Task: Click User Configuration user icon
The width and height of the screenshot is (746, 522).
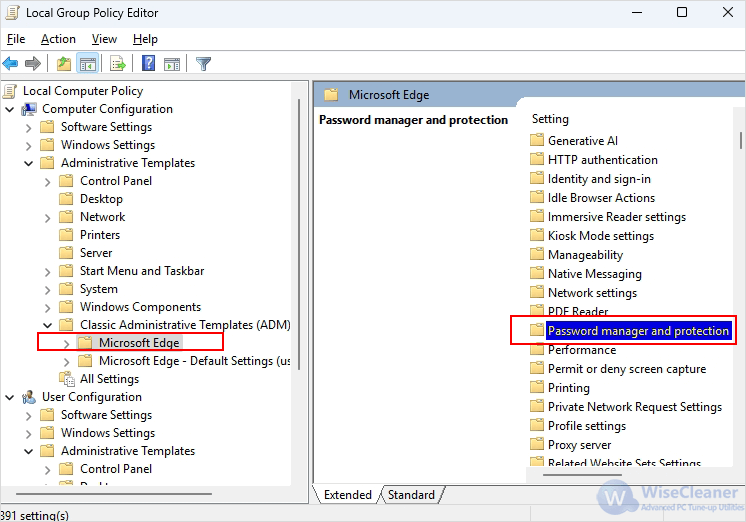Action: coord(29,397)
